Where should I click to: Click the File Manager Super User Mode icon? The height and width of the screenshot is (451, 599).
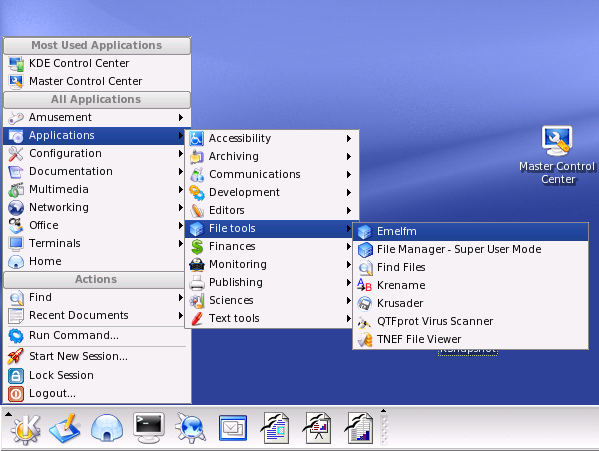pyautogui.click(x=365, y=249)
